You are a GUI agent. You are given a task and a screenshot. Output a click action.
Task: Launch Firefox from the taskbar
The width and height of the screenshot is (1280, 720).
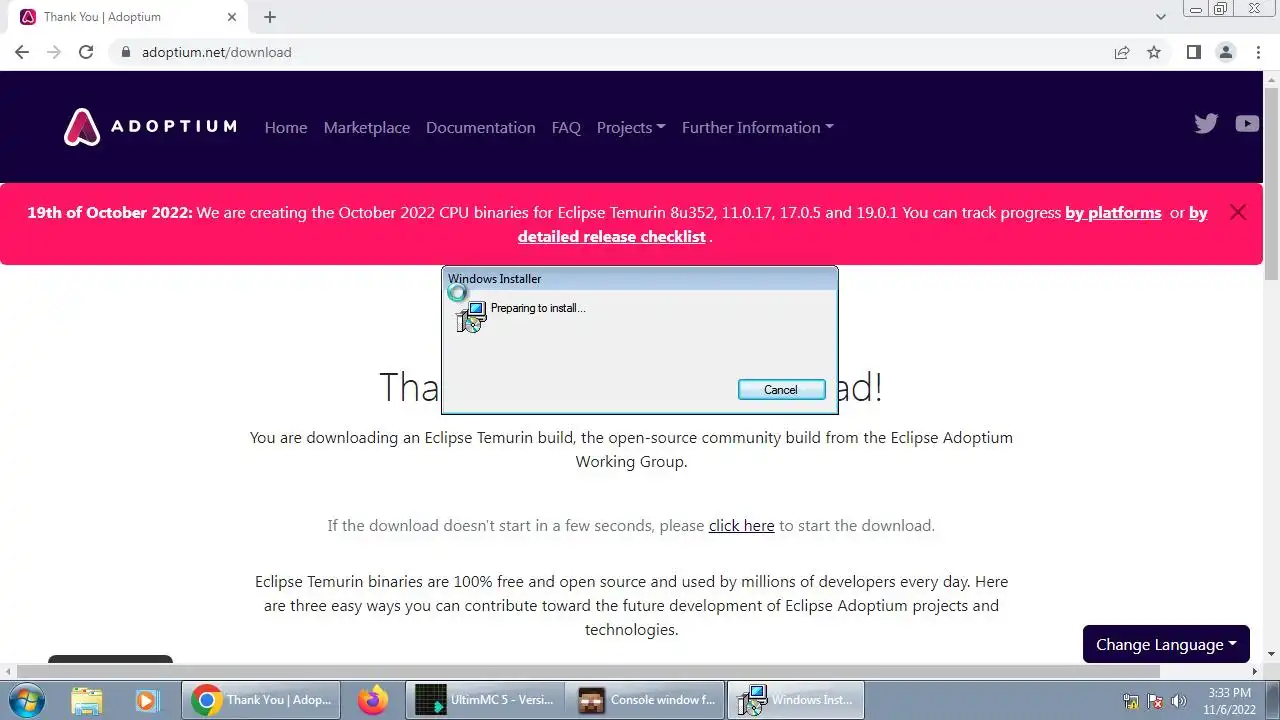pos(373,700)
